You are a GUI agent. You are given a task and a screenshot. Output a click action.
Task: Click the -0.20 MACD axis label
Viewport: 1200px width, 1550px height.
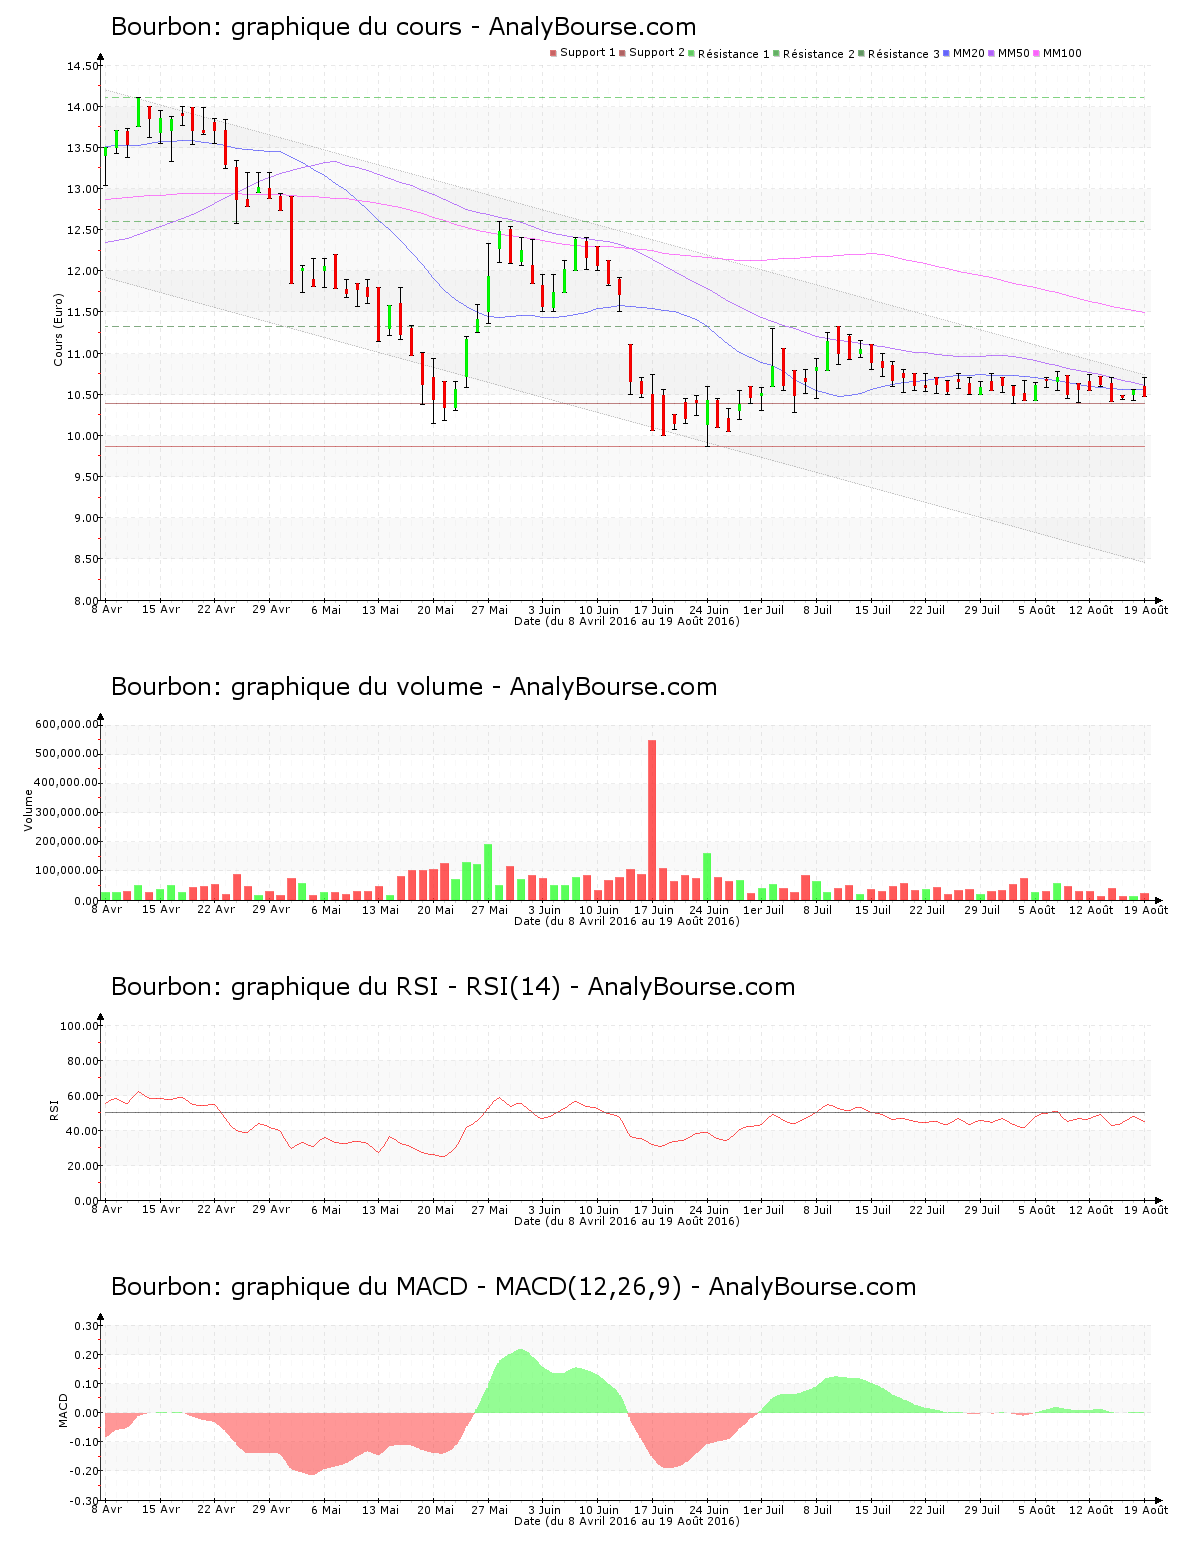pyautogui.click(x=85, y=1472)
